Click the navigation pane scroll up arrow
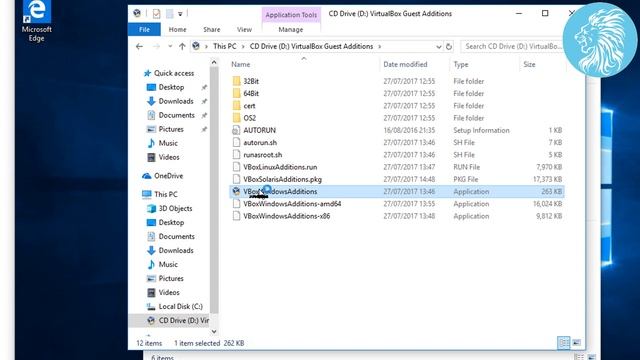The height and width of the screenshot is (360, 640). 214,62
